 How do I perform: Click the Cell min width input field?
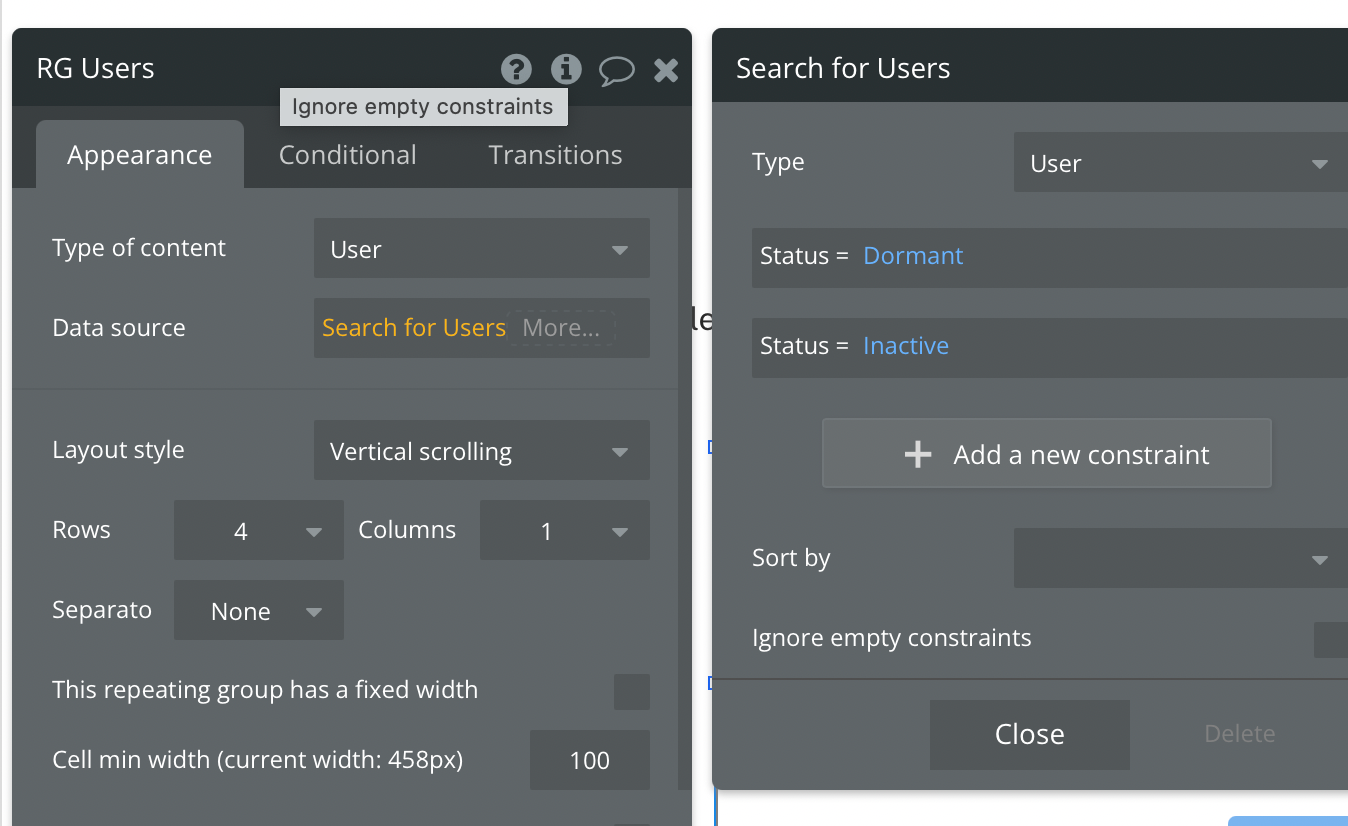coord(590,761)
